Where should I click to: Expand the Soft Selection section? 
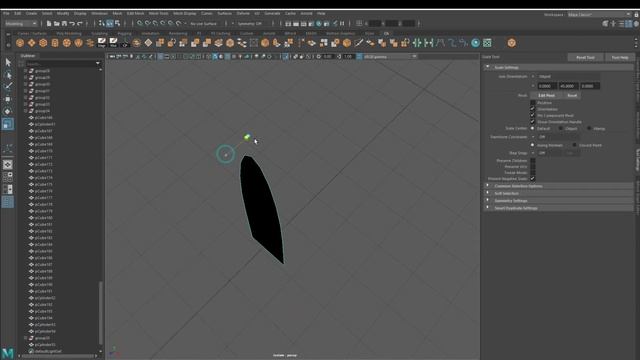tap(559, 193)
